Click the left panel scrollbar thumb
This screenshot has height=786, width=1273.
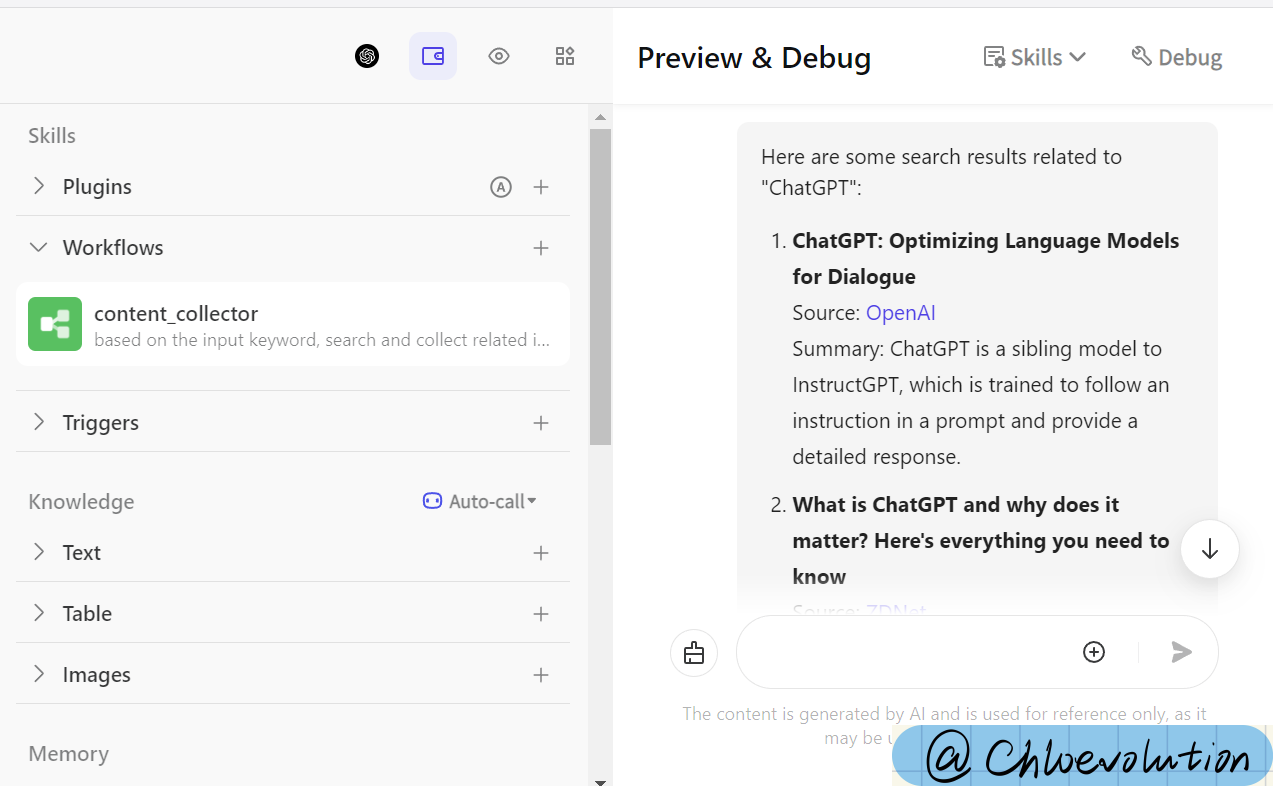[x=600, y=286]
